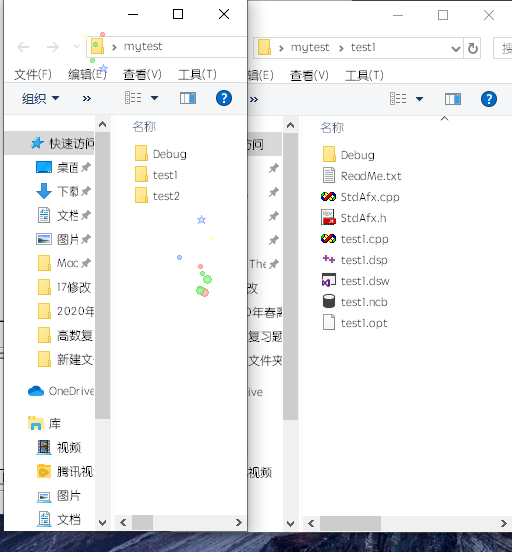This screenshot has width=512, height=552.
Task: Sort by 名称 column in mytest window
Action: (144, 126)
